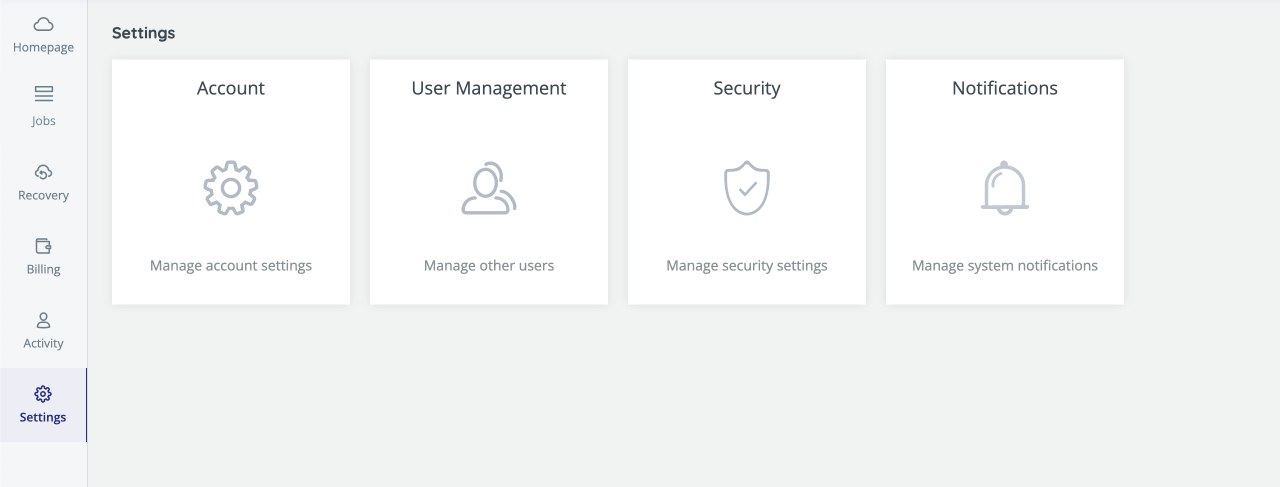1280x487 pixels.
Task: Click the cloud icon for Homepage
Action: [x=43, y=24]
